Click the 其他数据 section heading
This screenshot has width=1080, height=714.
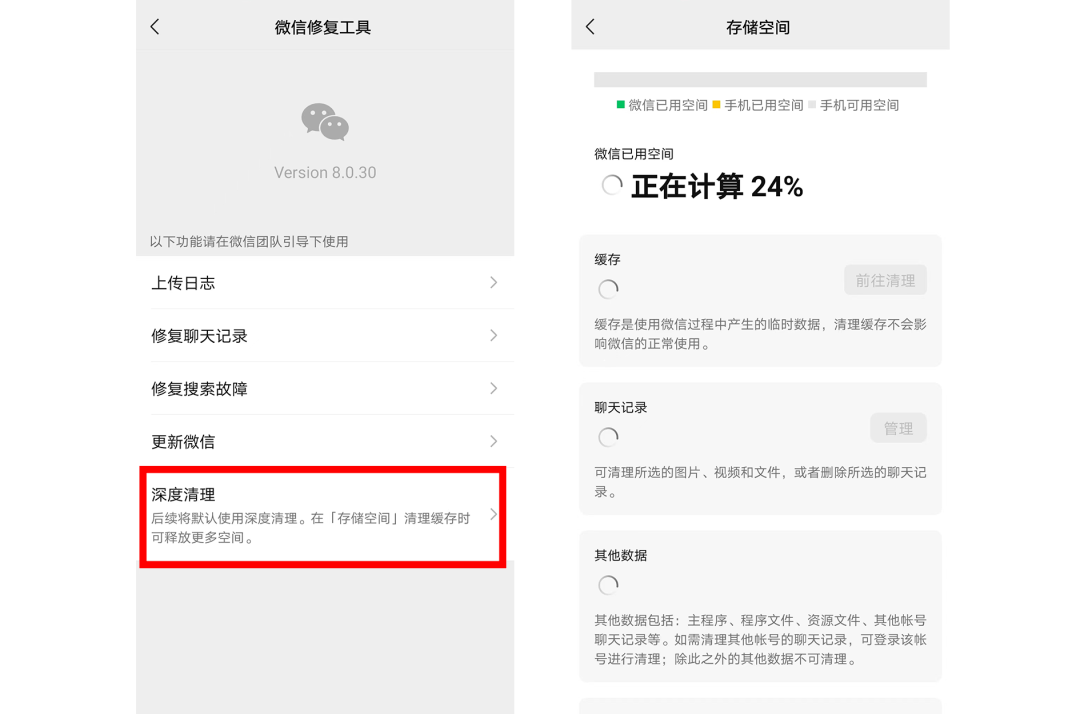pyautogui.click(x=621, y=556)
